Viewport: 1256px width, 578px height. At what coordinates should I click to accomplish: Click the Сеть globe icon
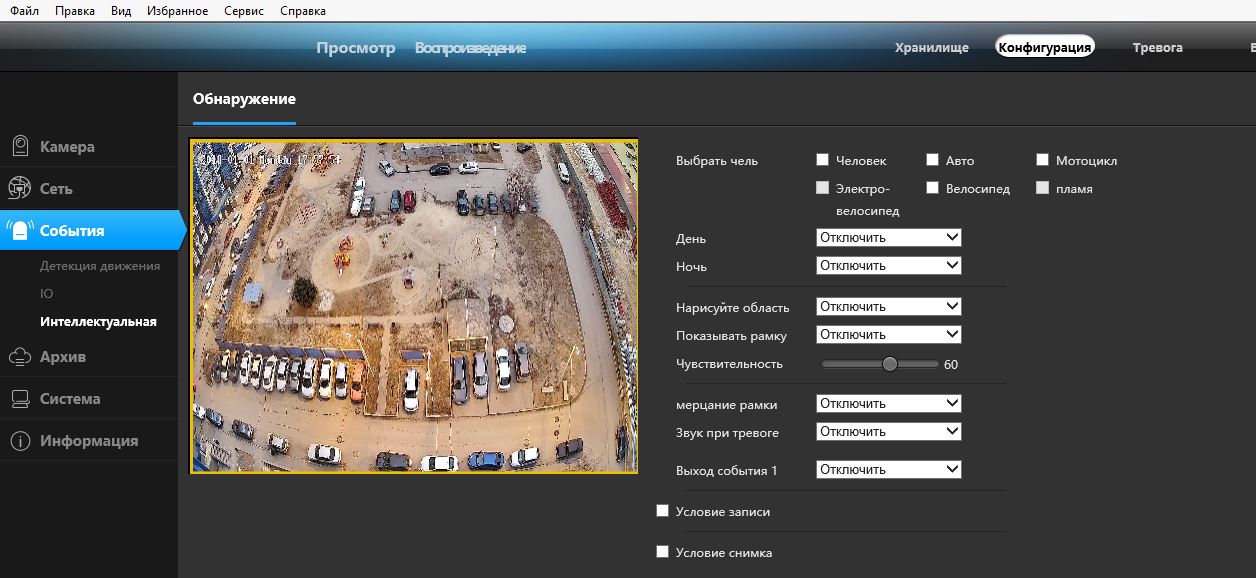pos(19,188)
